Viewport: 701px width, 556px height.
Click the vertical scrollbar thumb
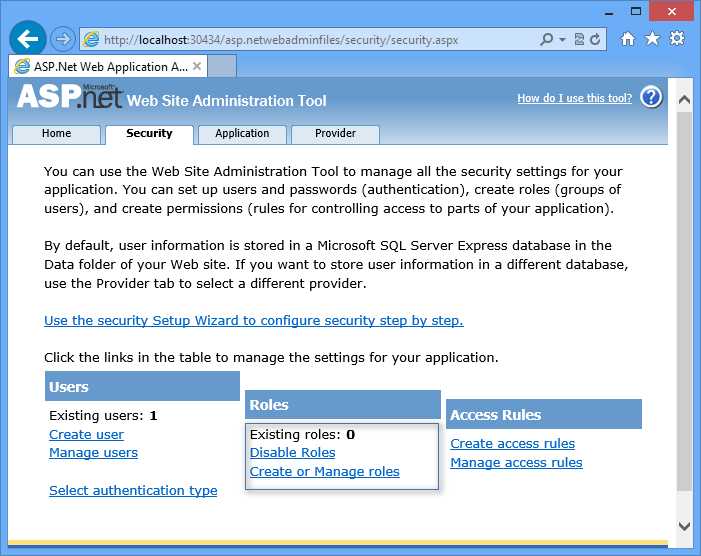tap(684, 301)
